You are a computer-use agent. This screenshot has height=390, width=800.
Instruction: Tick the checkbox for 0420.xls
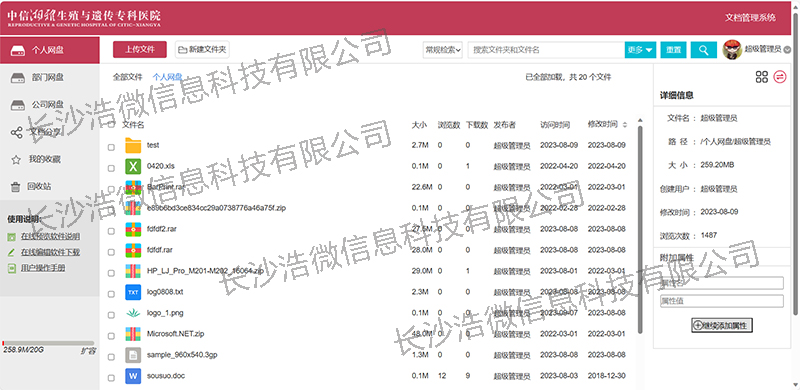[x=111, y=168]
